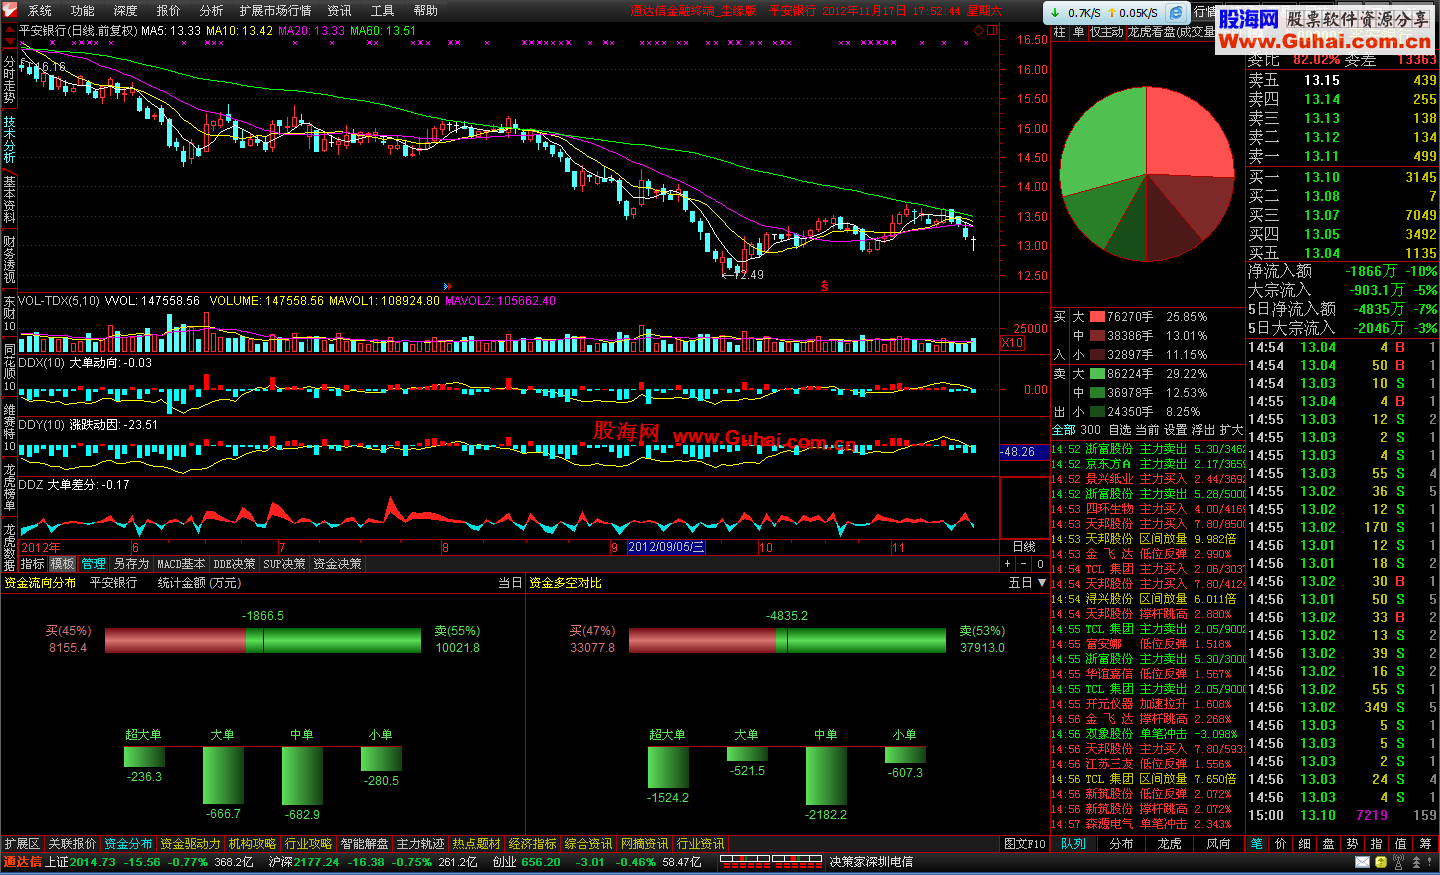Image resolution: width=1440 pixels, height=875 pixels.
Task: Click the buy/sell ratio bar in 资金流向分布
Action: coord(263,641)
